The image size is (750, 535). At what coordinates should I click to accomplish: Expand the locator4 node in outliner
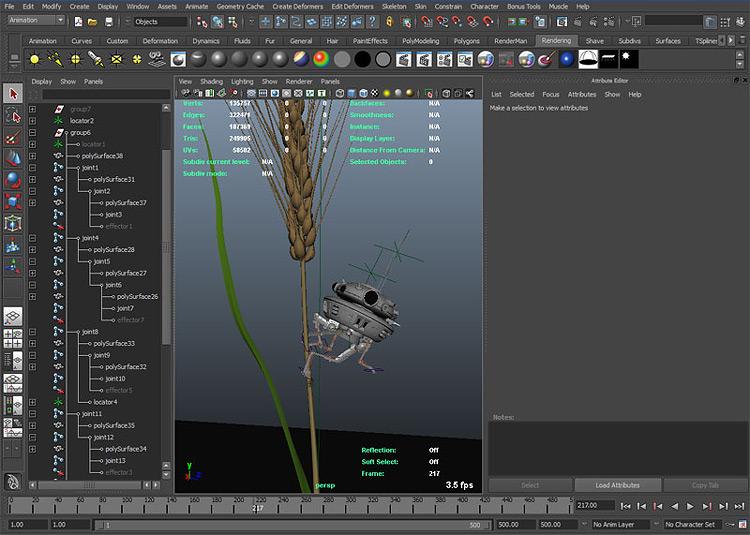(x=33, y=402)
